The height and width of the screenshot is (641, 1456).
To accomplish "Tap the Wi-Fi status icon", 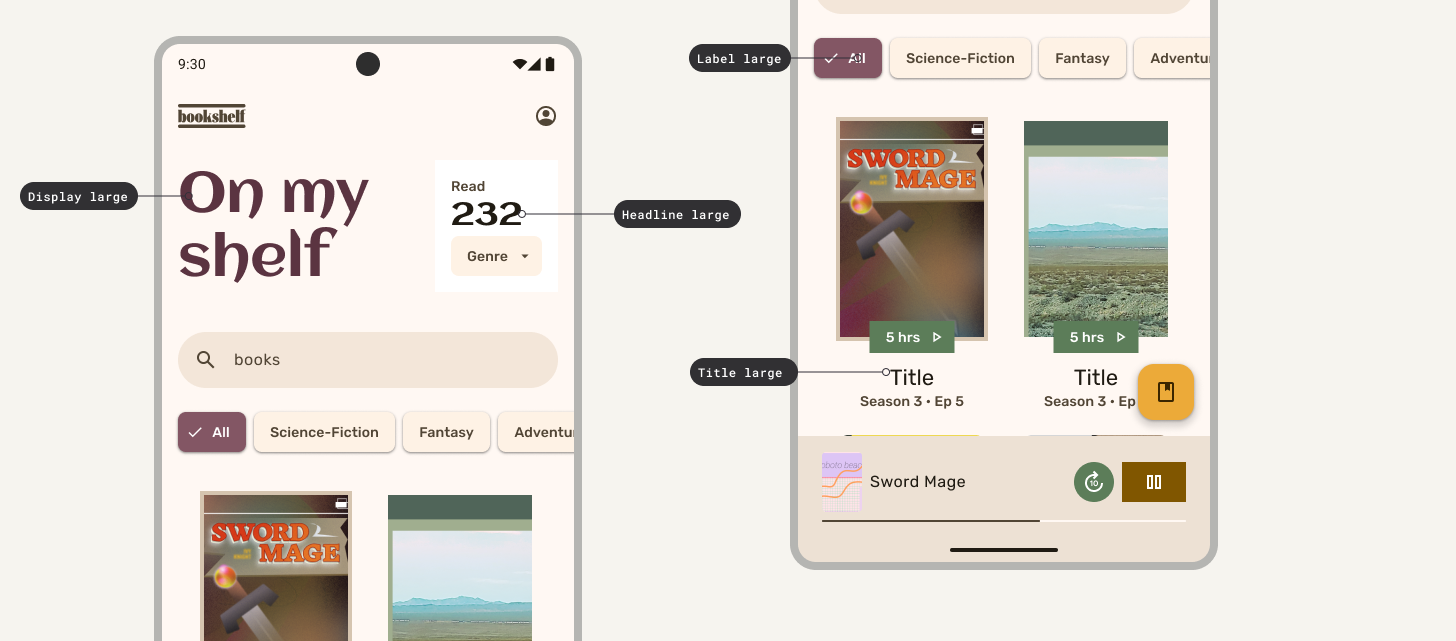I will click(519, 64).
